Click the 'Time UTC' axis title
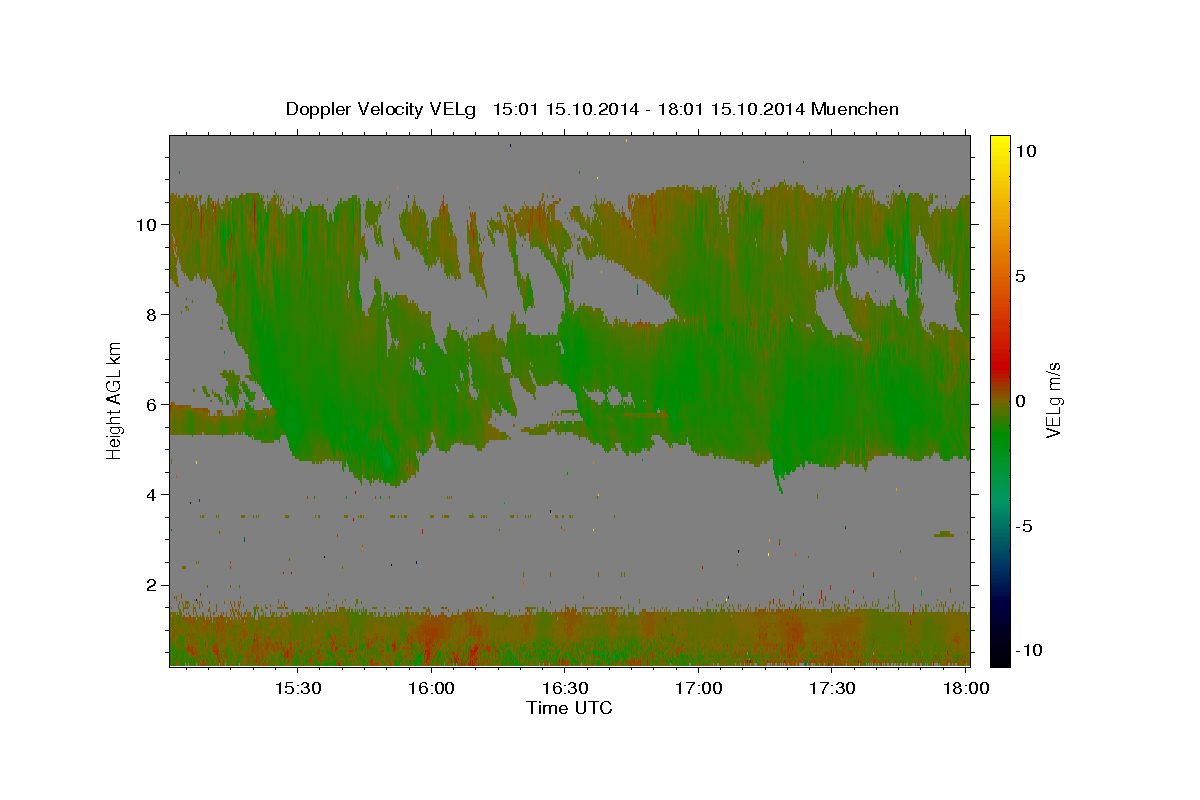 (569, 708)
